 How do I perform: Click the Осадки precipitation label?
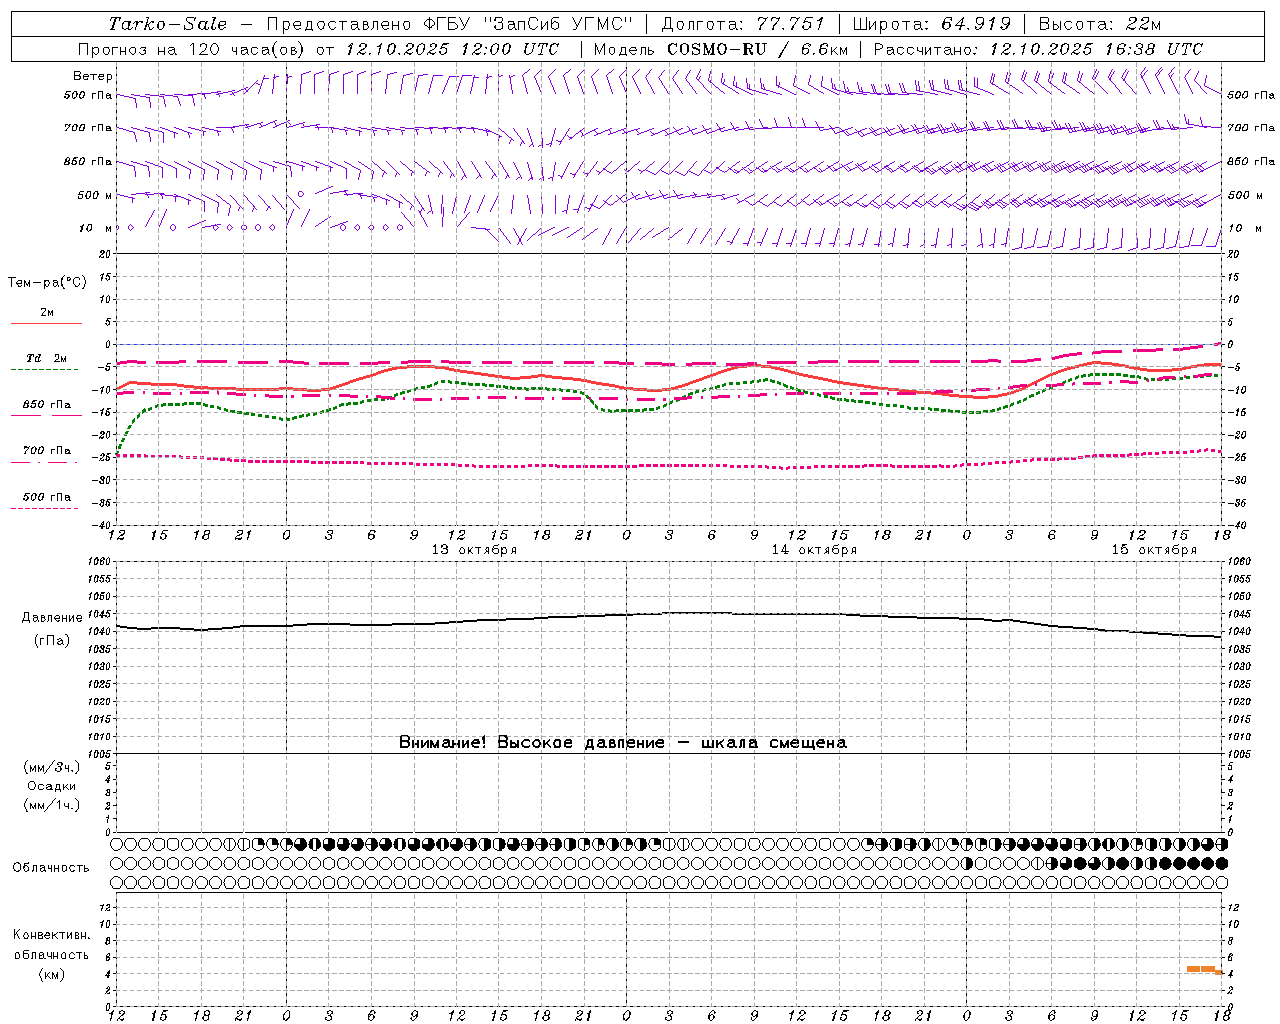(52, 786)
